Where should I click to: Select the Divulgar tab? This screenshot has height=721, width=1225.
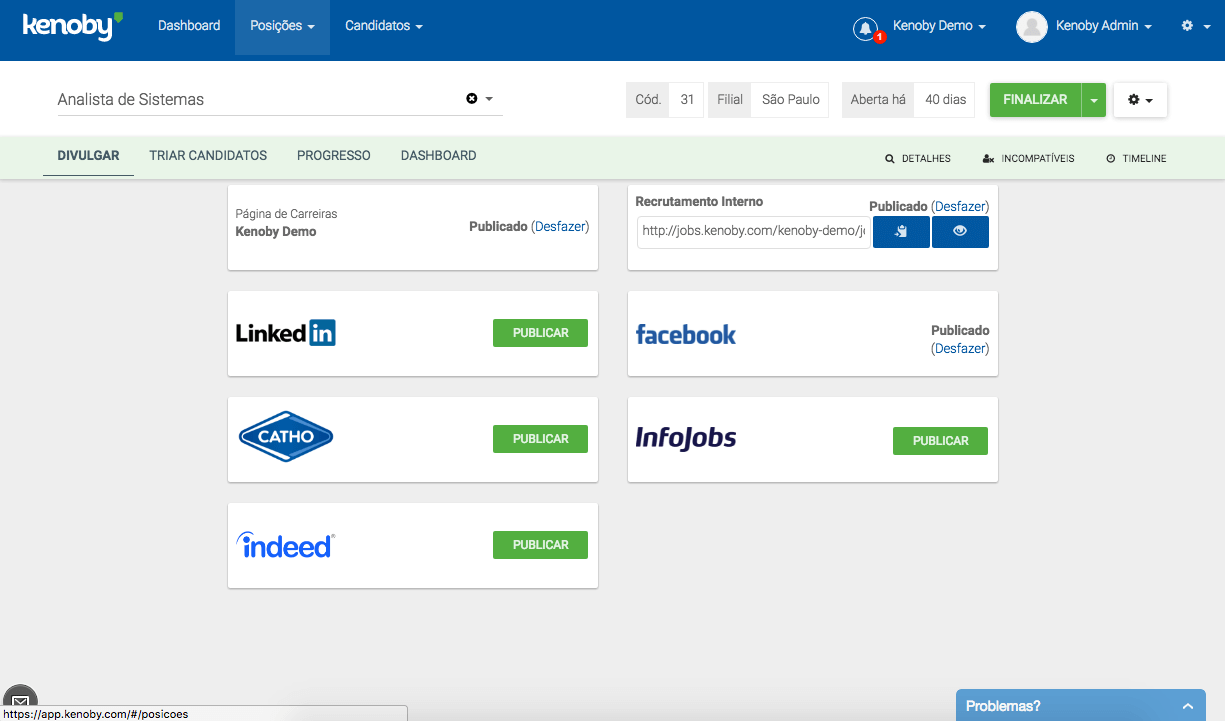(x=88, y=156)
